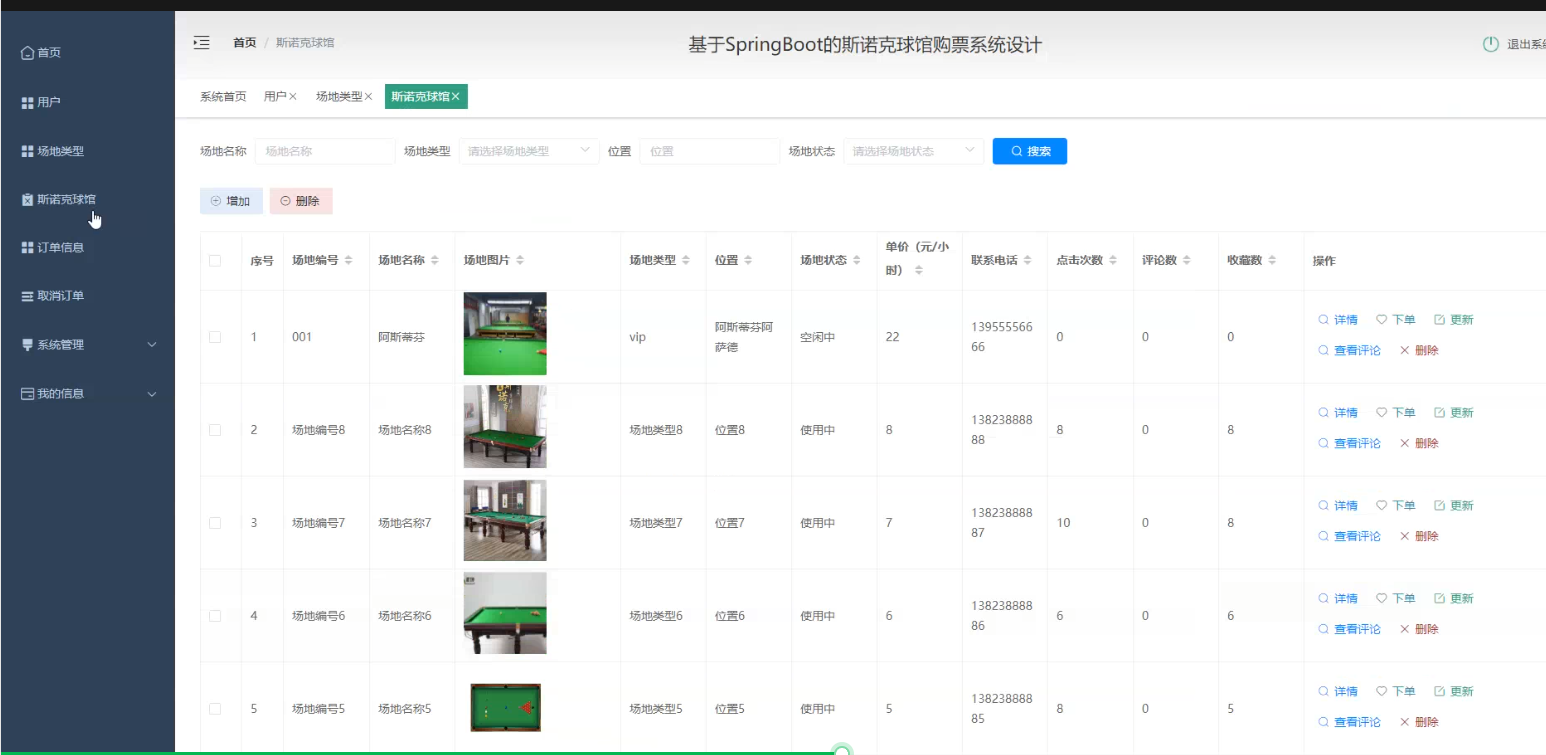Image resolution: width=1546 pixels, height=755 pixels.
Task: Check the row for 场地名称8
Action: tap(215, 430)
